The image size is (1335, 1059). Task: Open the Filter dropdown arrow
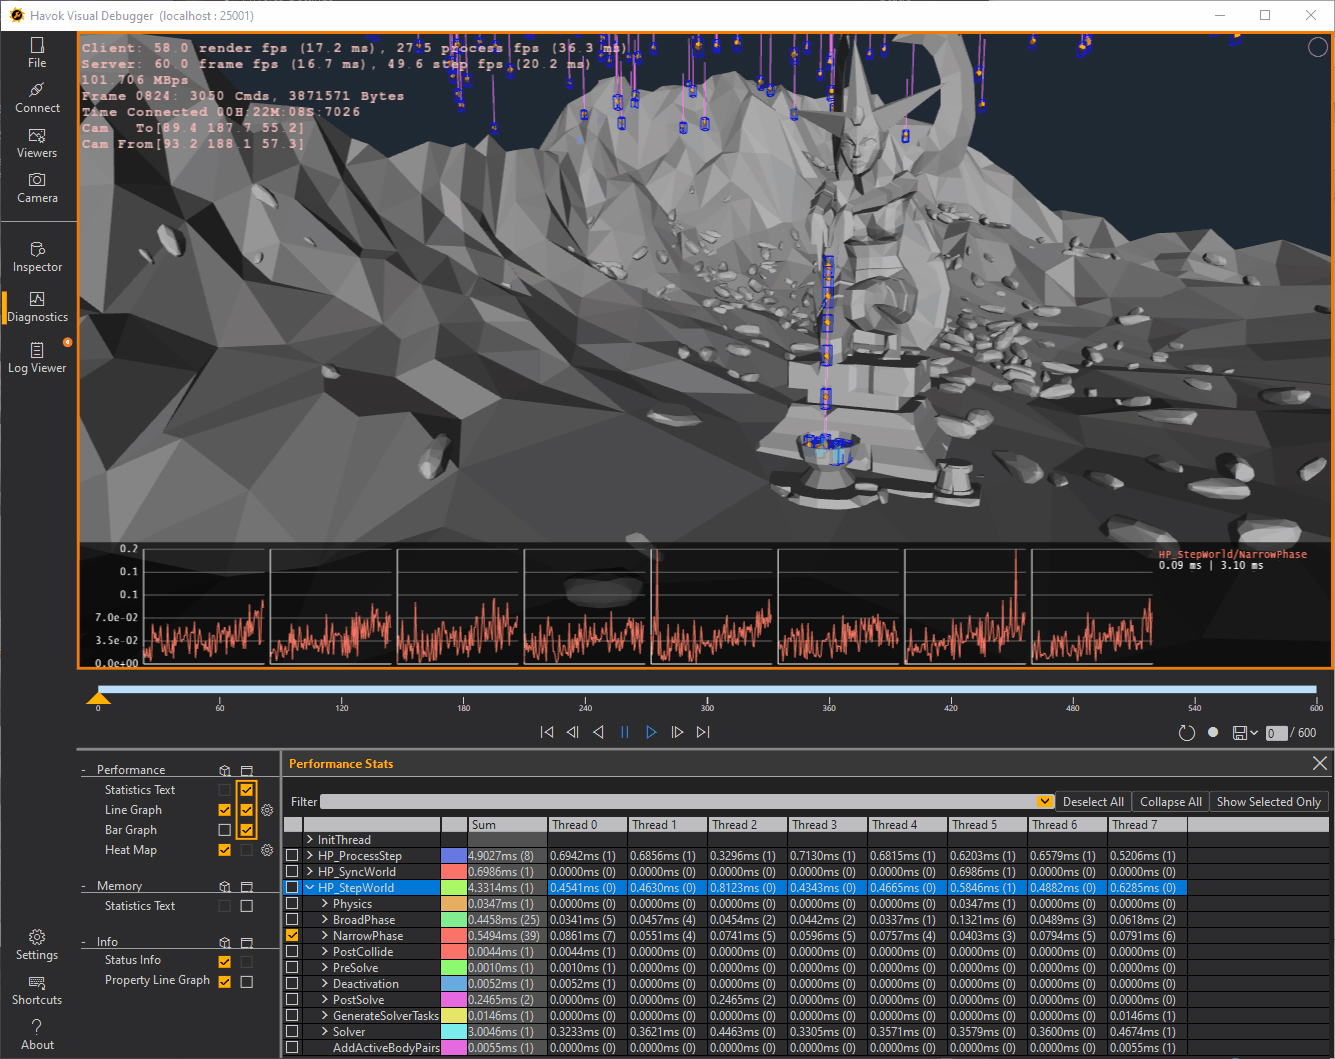tap(1045, 802)
